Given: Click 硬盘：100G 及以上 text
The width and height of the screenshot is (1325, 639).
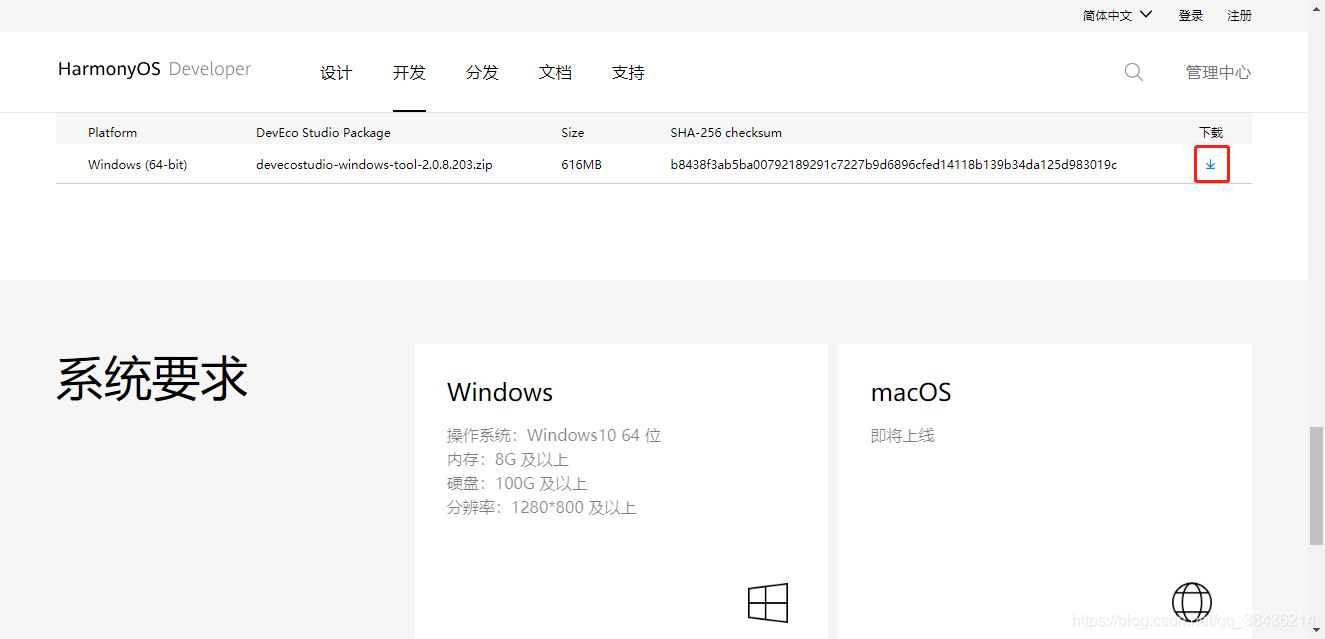Looking at the screenshot, I should tap(517, 483).
